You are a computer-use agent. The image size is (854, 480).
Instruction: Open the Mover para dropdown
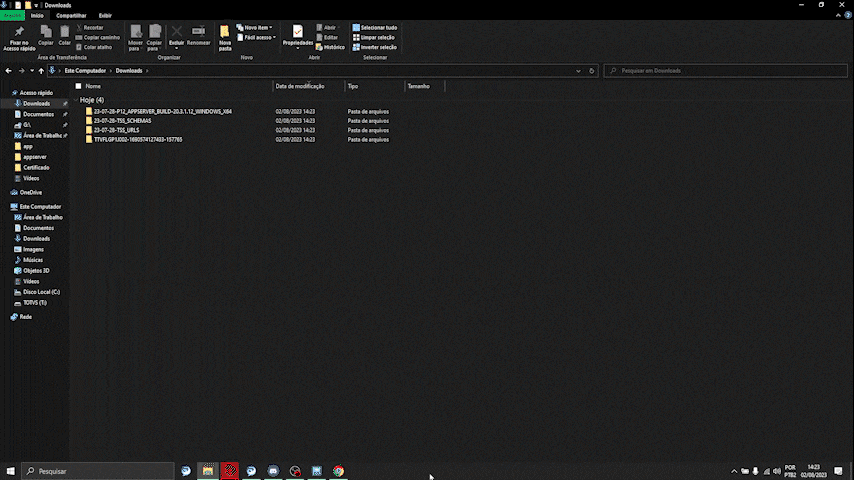pos(135,38)
